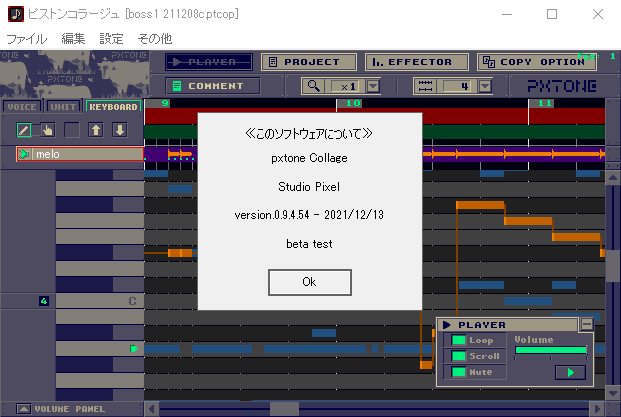Click the blank square tool button
Viewport: 621px width, 417px height.
click(72, 130)
